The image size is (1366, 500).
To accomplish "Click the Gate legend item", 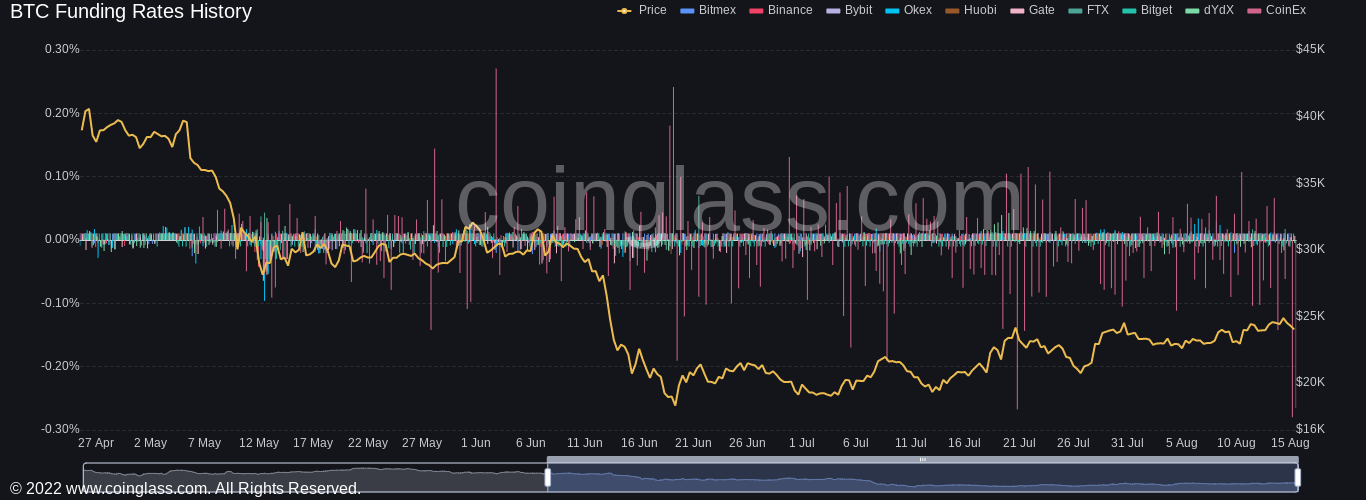I will 1032,10.
